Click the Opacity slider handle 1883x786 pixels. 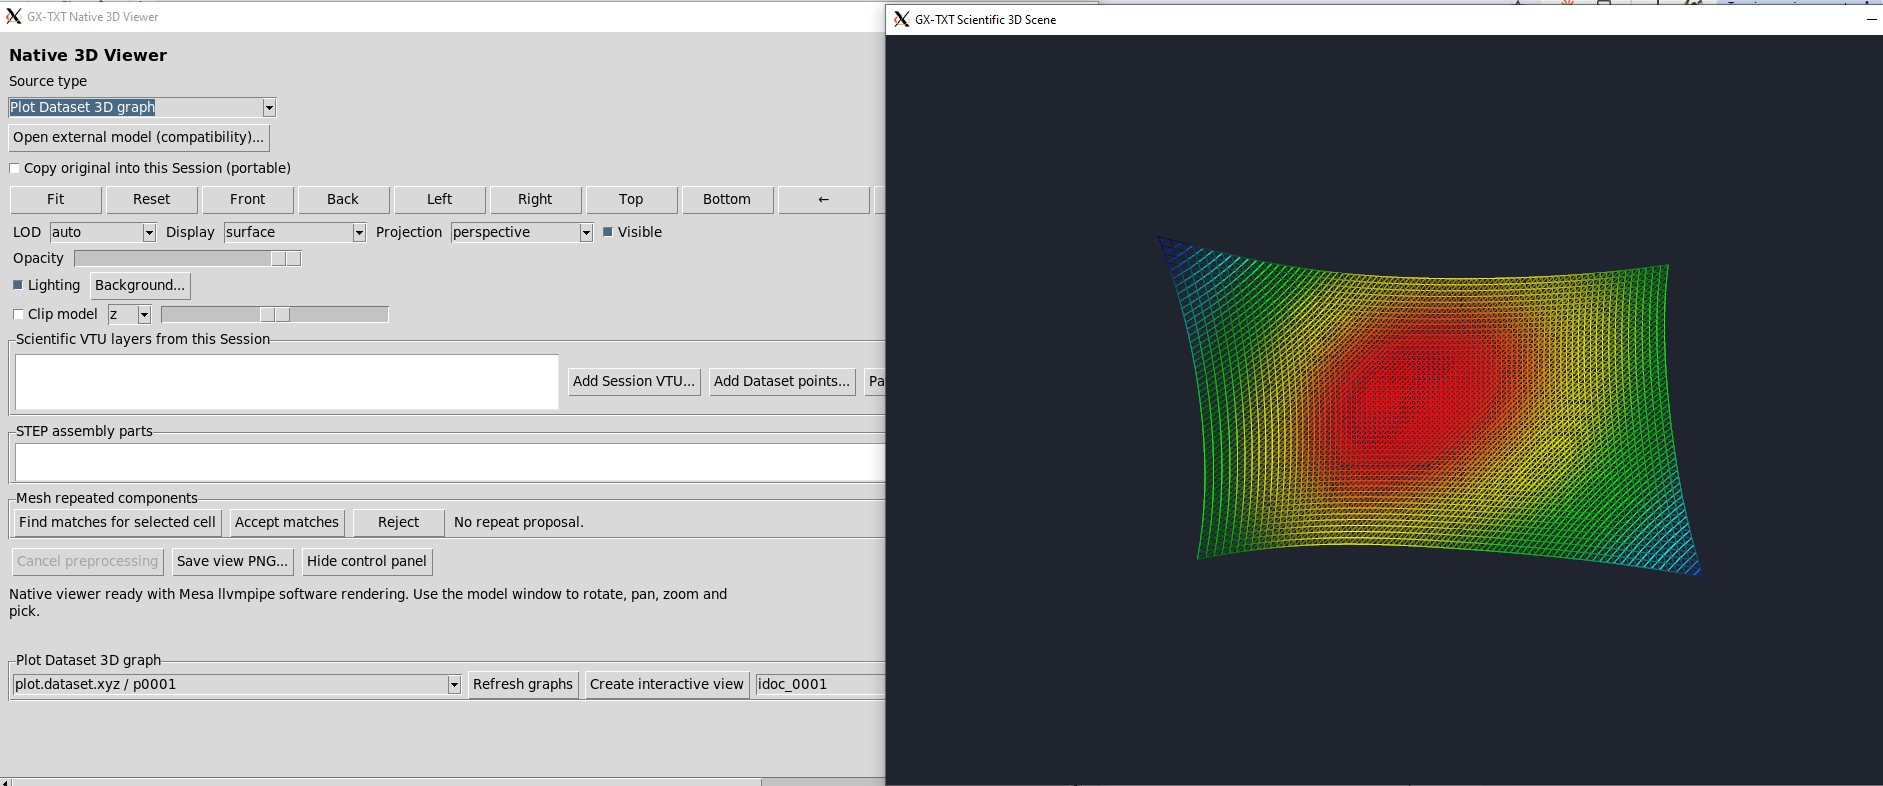click(286, 259)
